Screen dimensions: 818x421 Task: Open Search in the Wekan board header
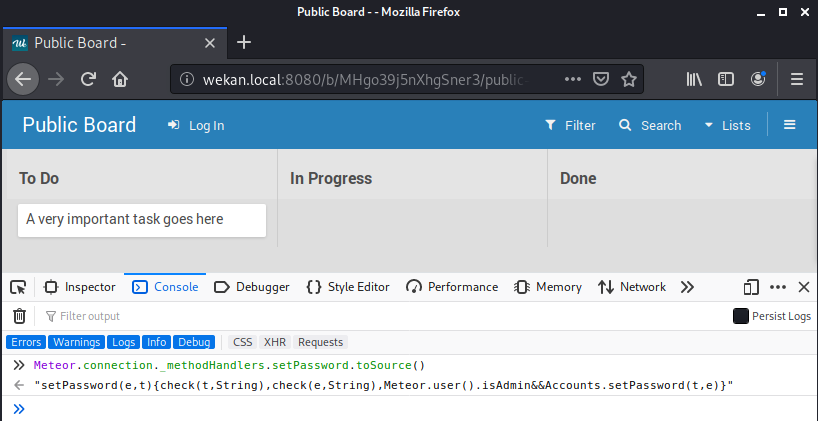coord(650,125)
